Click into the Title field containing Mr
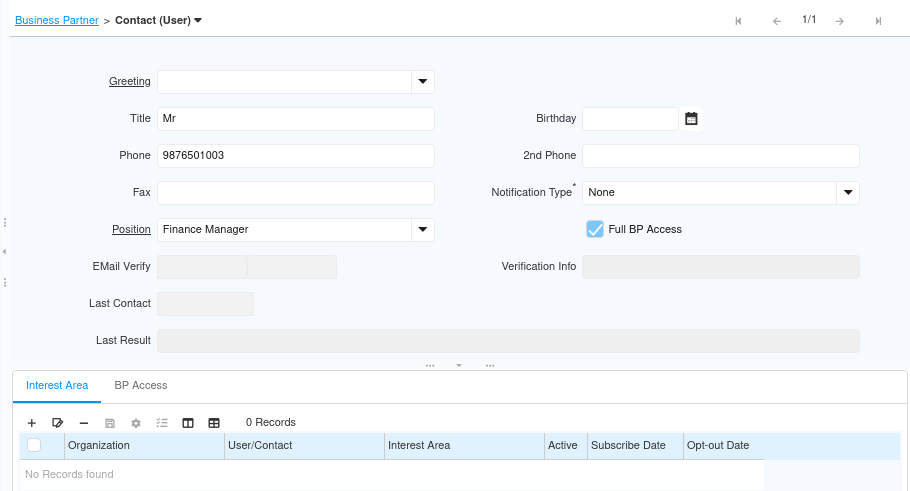This screenshot has height=491, width=910. tap(295, 118)
